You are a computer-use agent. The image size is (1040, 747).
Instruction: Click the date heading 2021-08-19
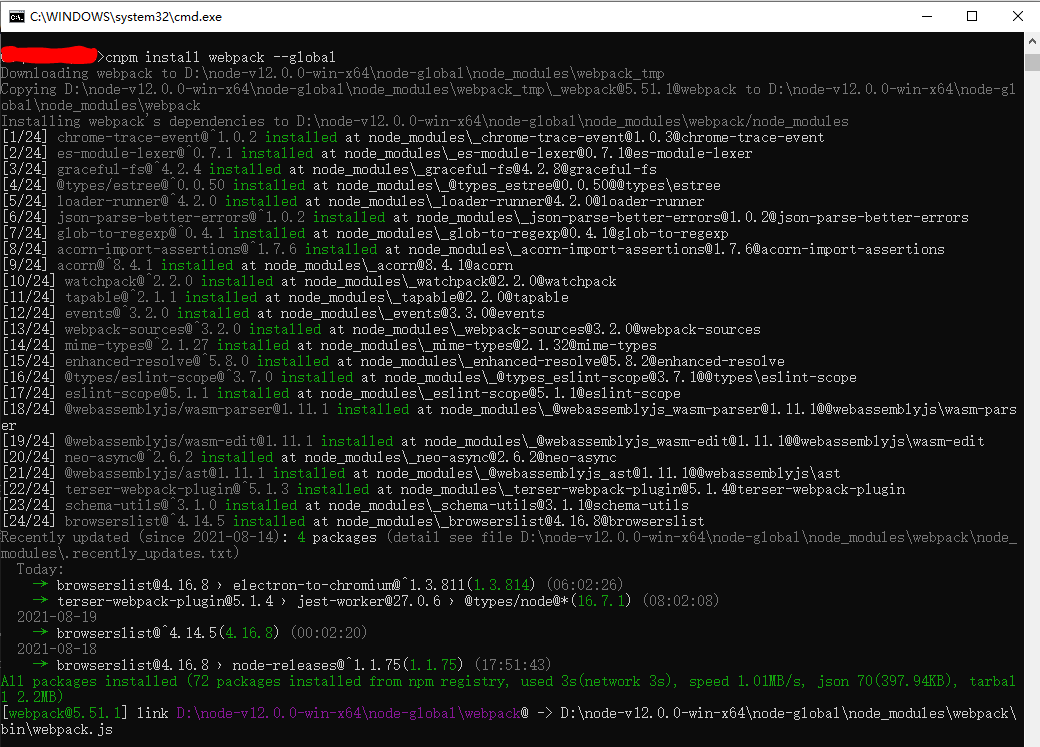click(x=57, y=617)
